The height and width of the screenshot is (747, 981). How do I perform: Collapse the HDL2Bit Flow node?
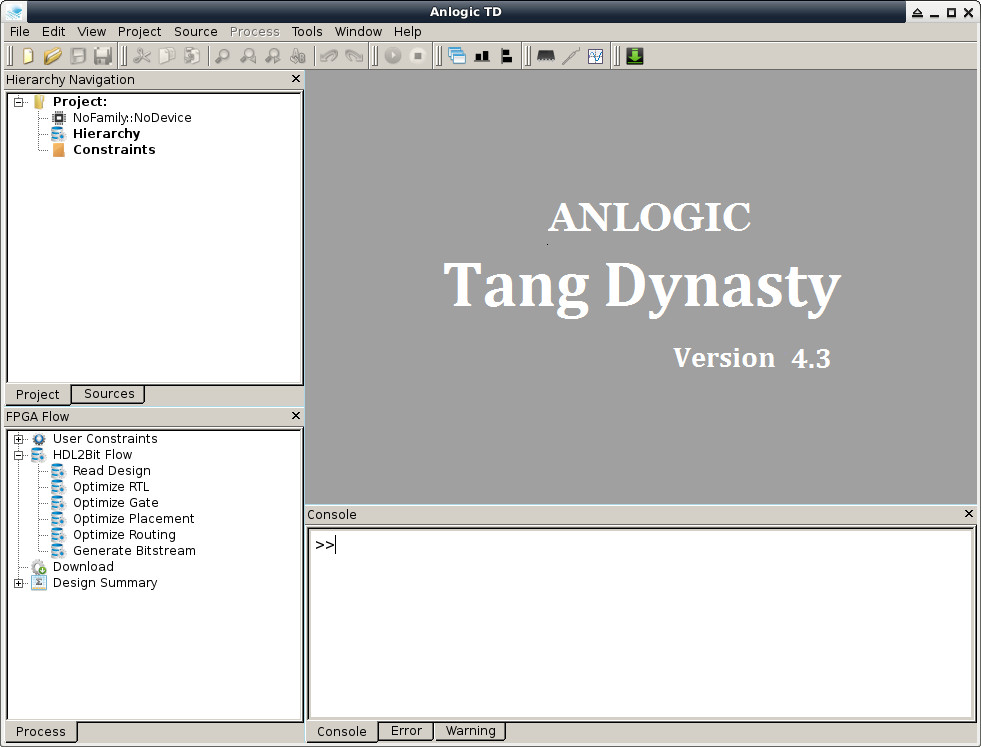[19, 455]
